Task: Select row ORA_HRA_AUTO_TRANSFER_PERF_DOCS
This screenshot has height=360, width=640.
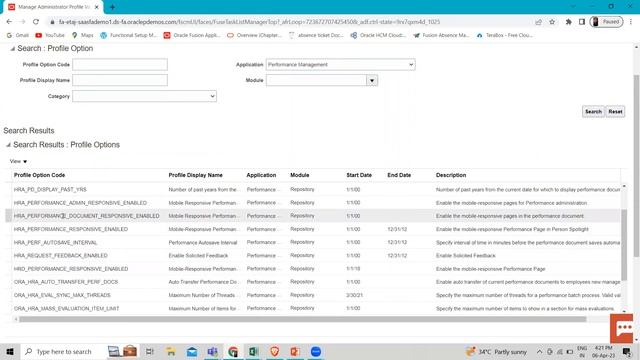Action: tap(313, 282)
